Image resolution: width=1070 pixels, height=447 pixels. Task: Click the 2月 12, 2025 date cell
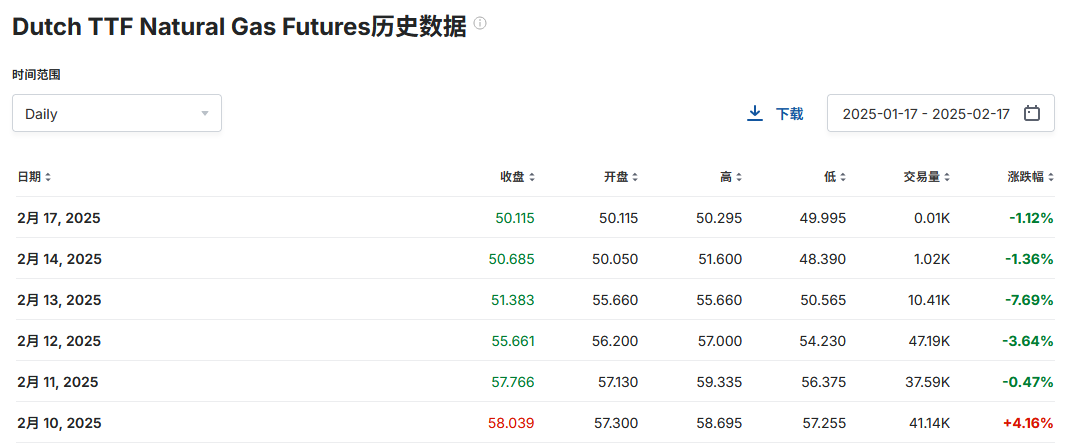tap(59, 341)
